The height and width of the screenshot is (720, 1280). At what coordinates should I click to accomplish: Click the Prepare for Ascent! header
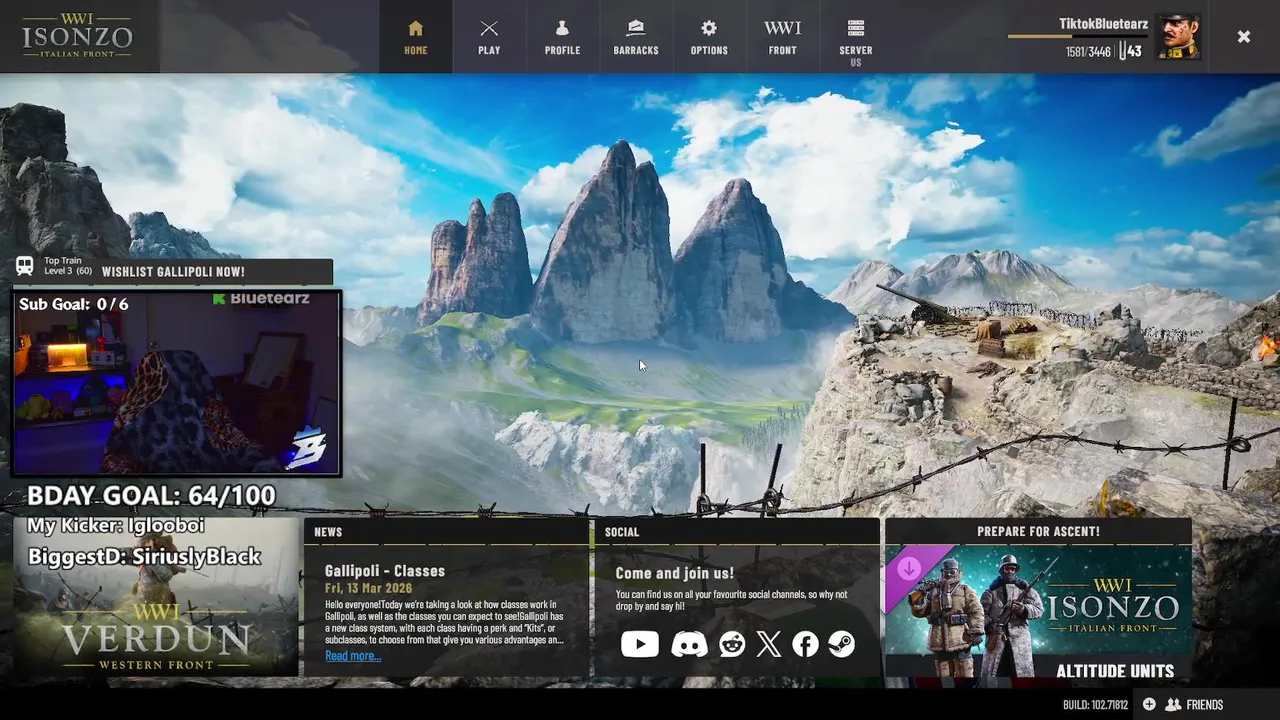pyautogui.click(x=1038, y=532)
